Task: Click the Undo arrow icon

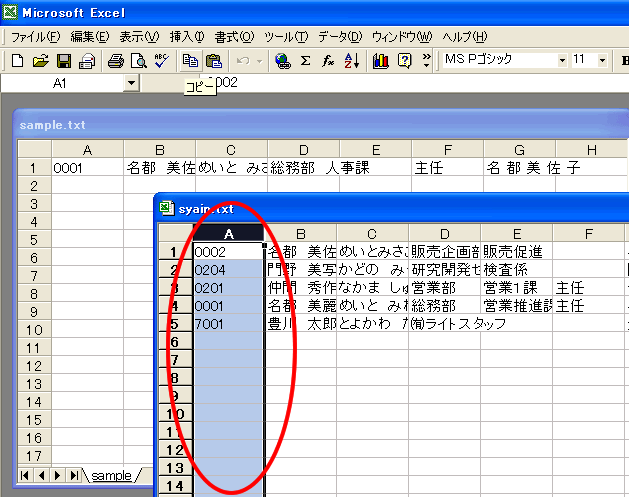Action: [243, 61]
